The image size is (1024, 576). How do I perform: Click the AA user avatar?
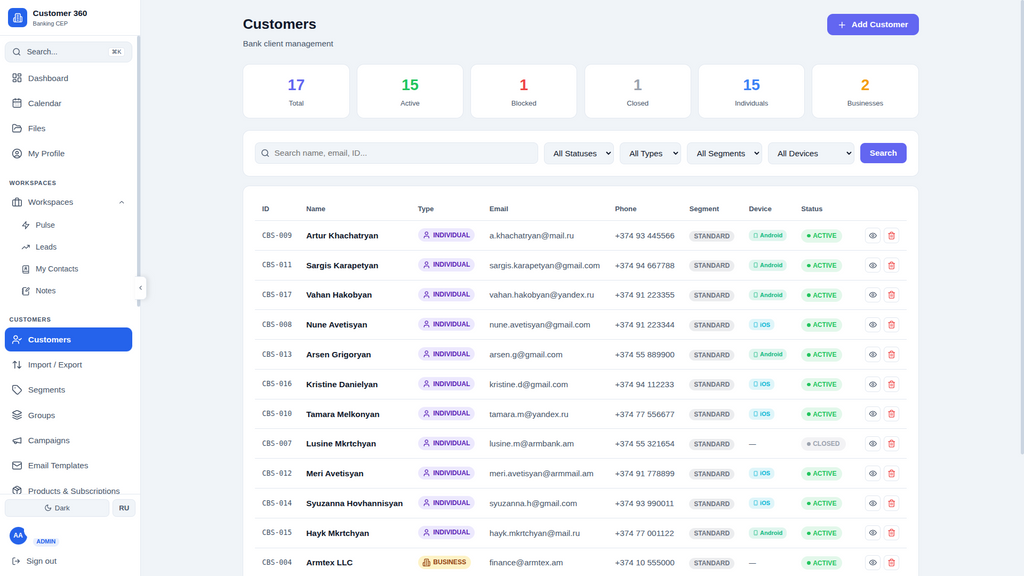click(18, 536)
